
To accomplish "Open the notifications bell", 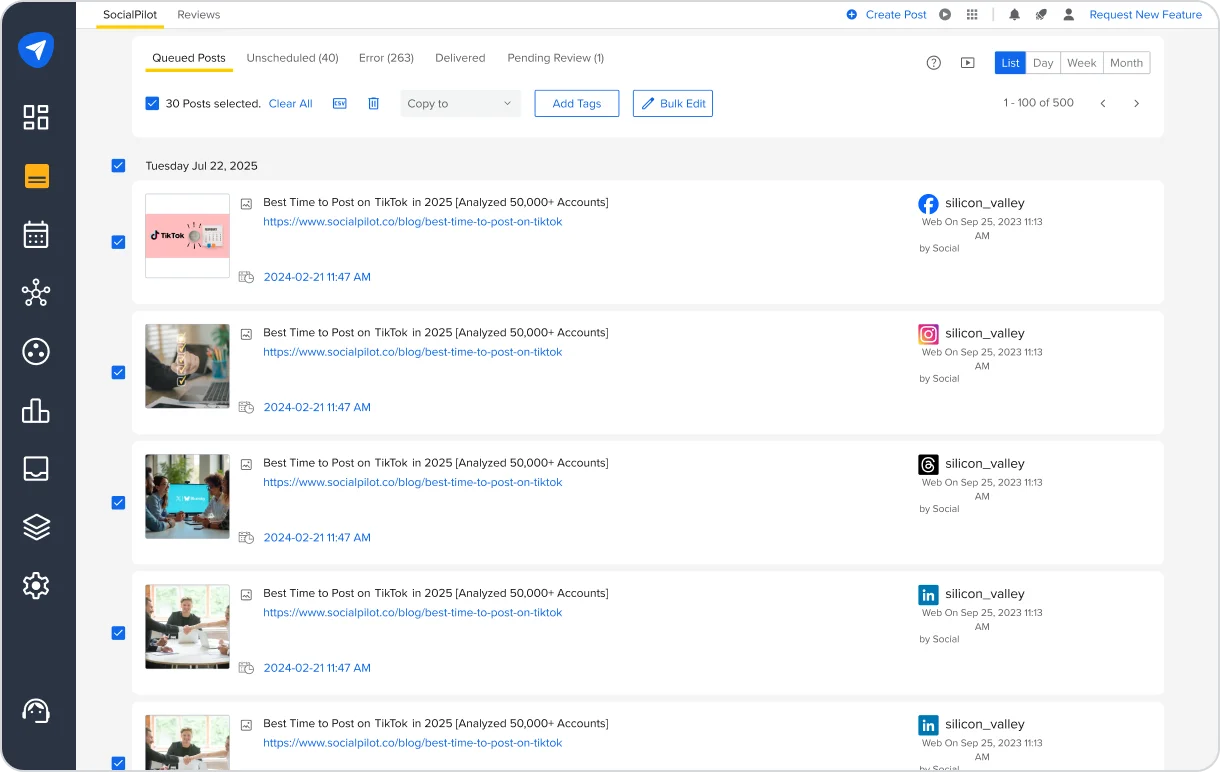I will pos(1015,15).
